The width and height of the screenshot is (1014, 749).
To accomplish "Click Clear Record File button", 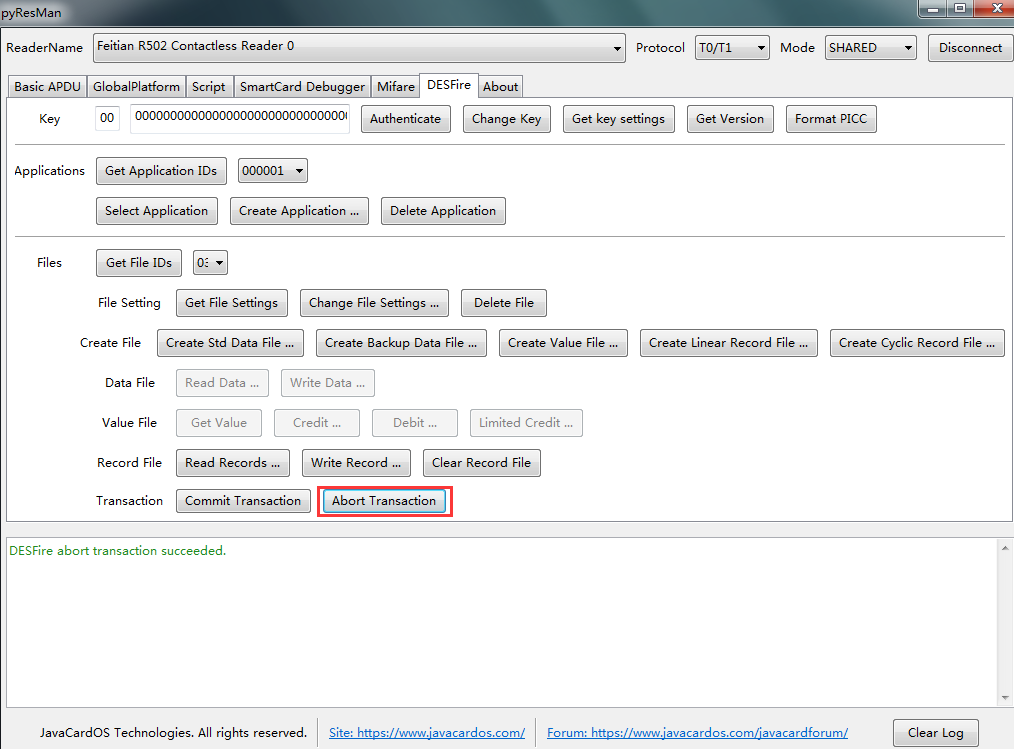I will (x=481, y=463).
